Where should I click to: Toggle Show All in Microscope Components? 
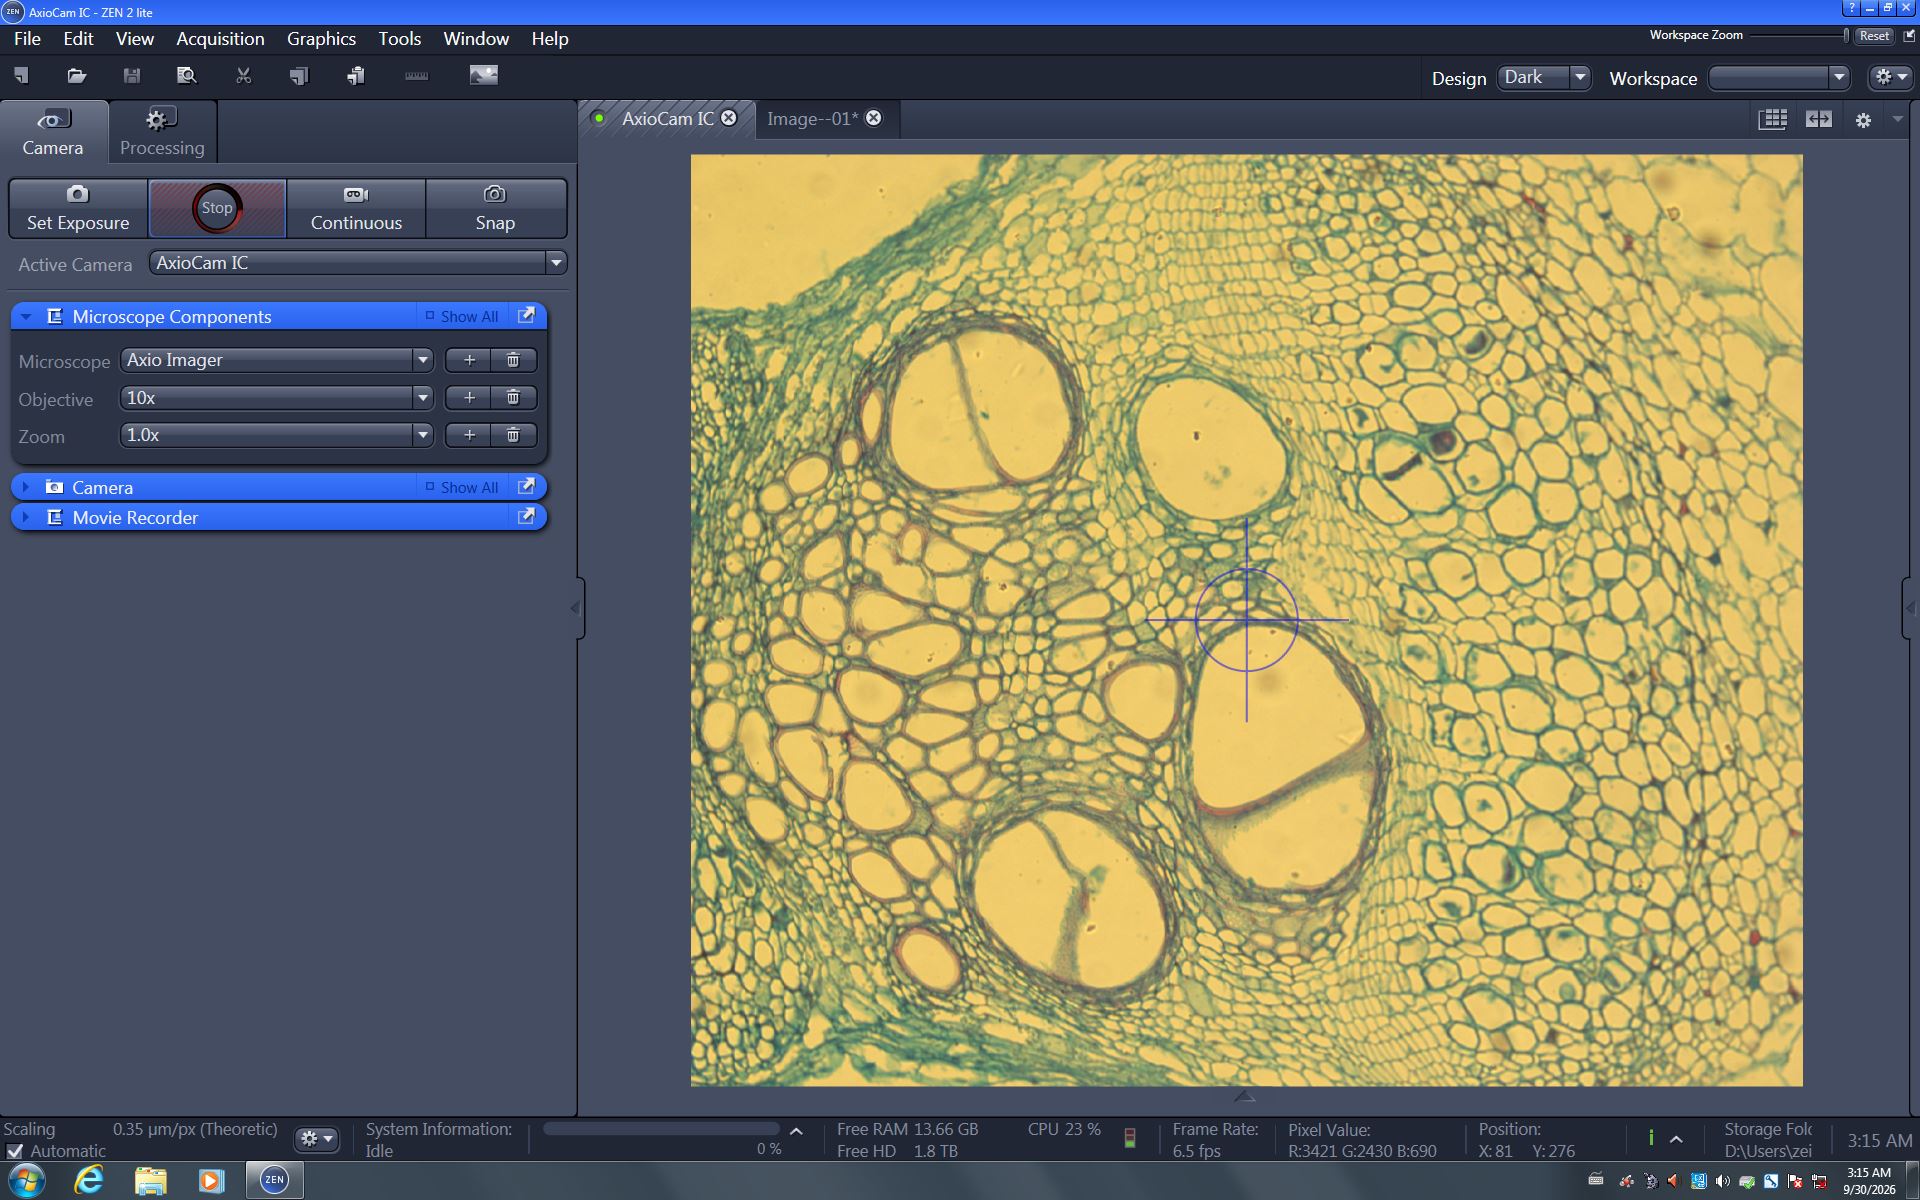pyautogui.click(x=462, y=316)
